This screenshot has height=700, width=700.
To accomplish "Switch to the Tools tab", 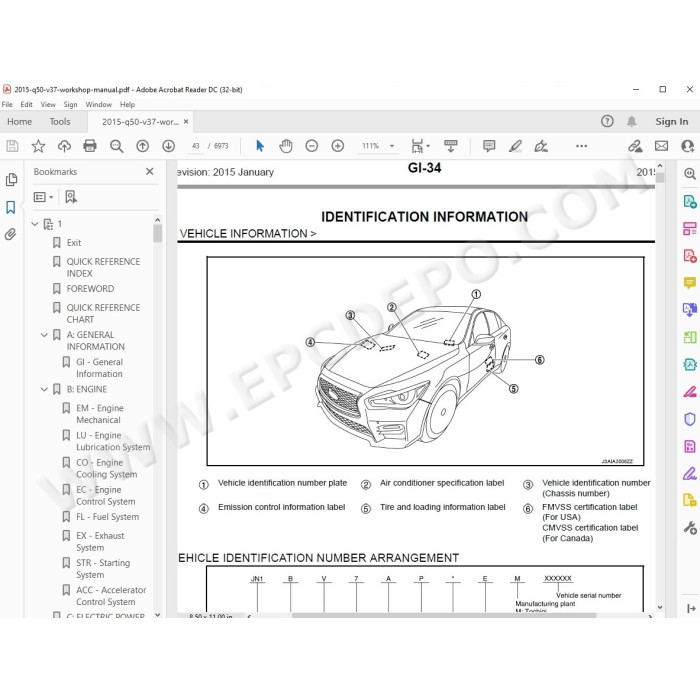I will (60, 121).
